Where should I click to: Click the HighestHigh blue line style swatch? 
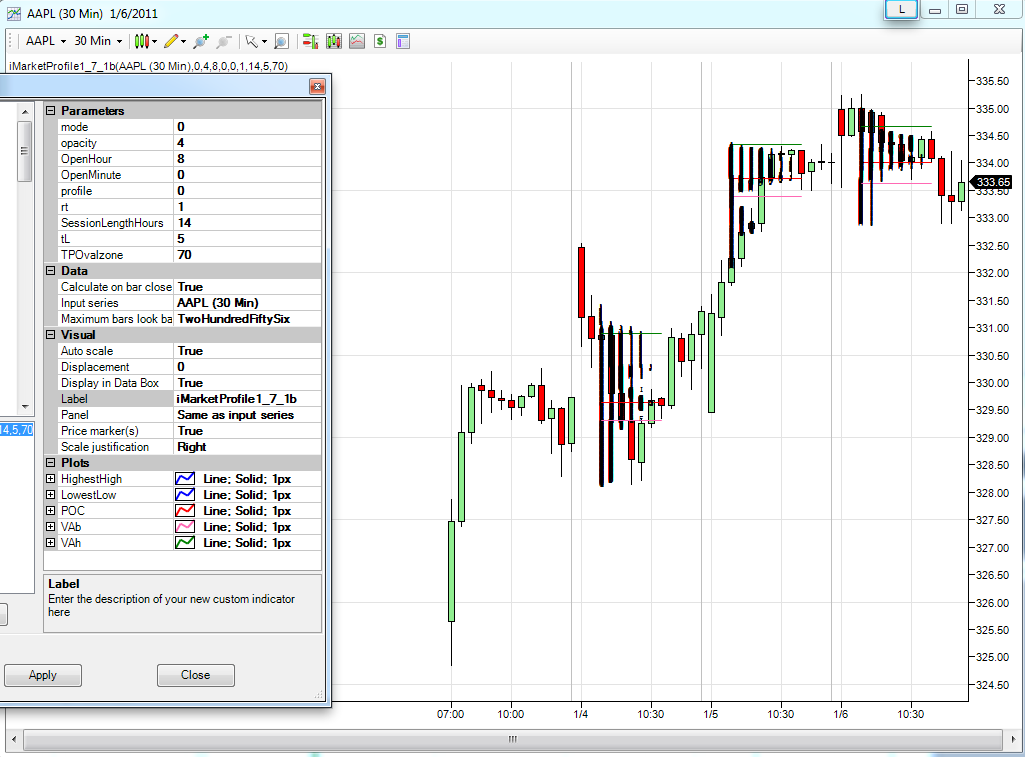pyautogui.click(x=185, y=479)
